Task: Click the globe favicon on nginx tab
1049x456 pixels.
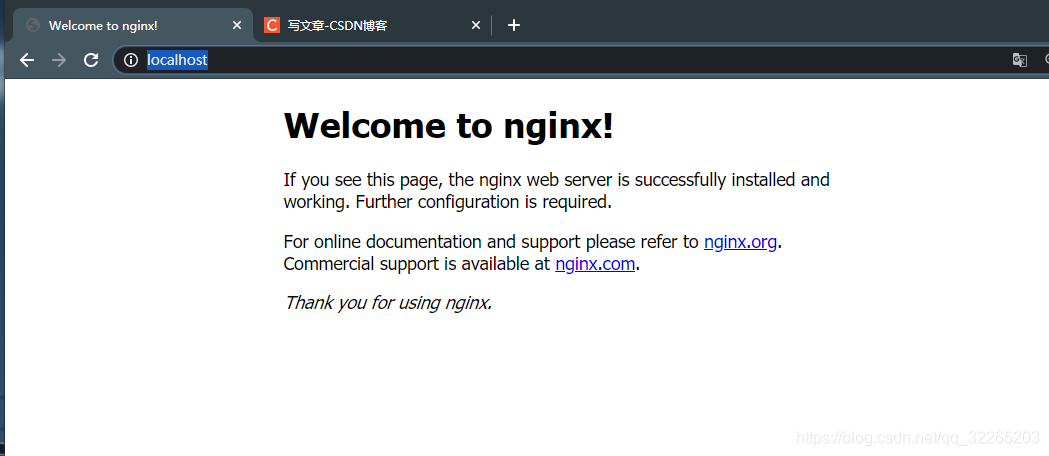Action: pyautogui.click(x=33, y=25)
